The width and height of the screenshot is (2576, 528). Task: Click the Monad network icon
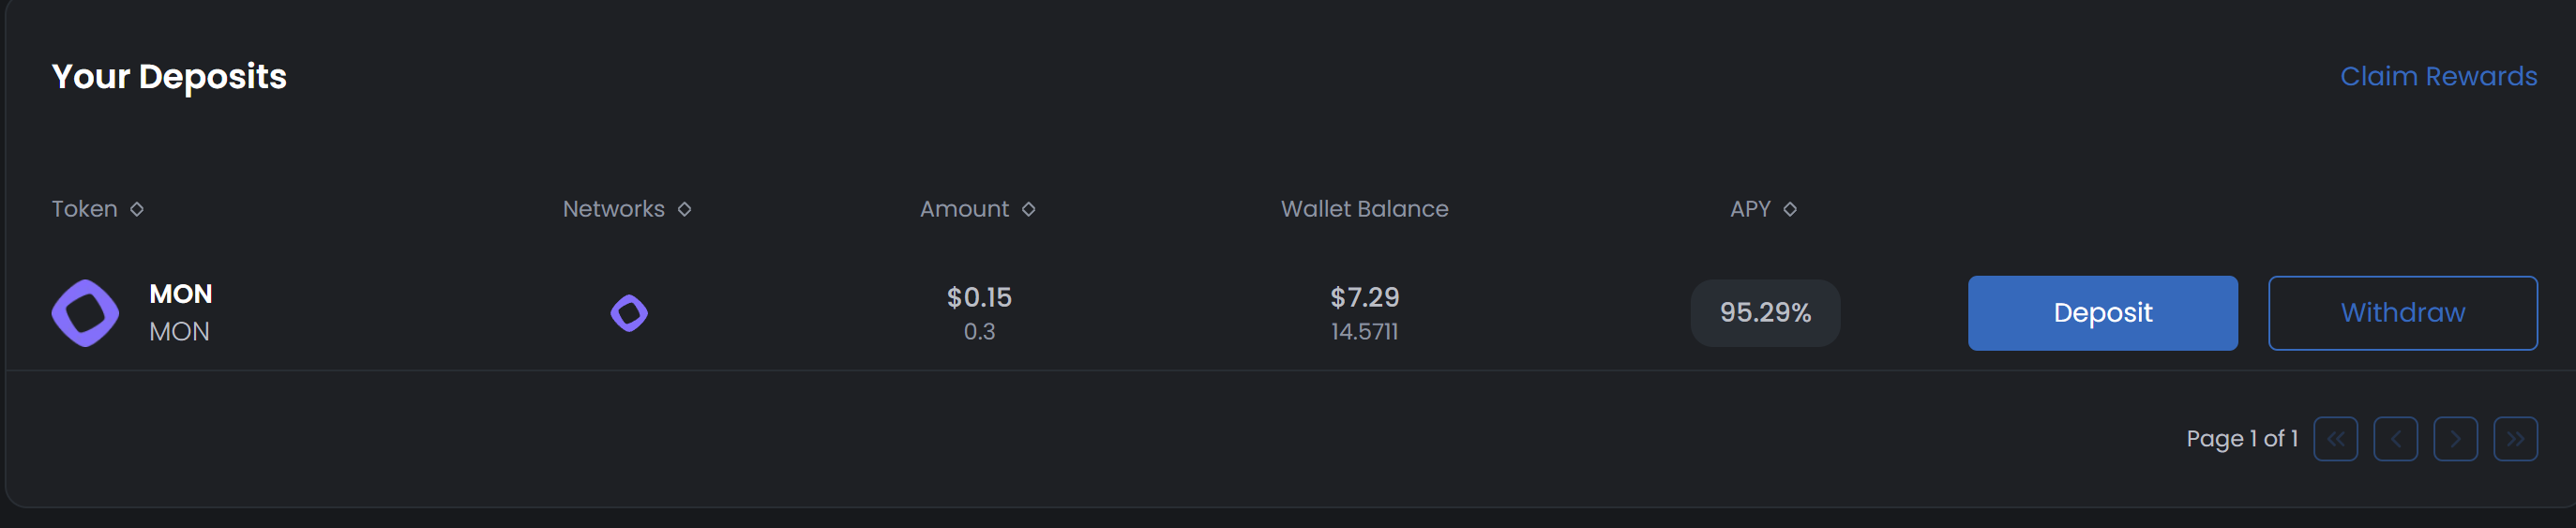tap(629, 313)
